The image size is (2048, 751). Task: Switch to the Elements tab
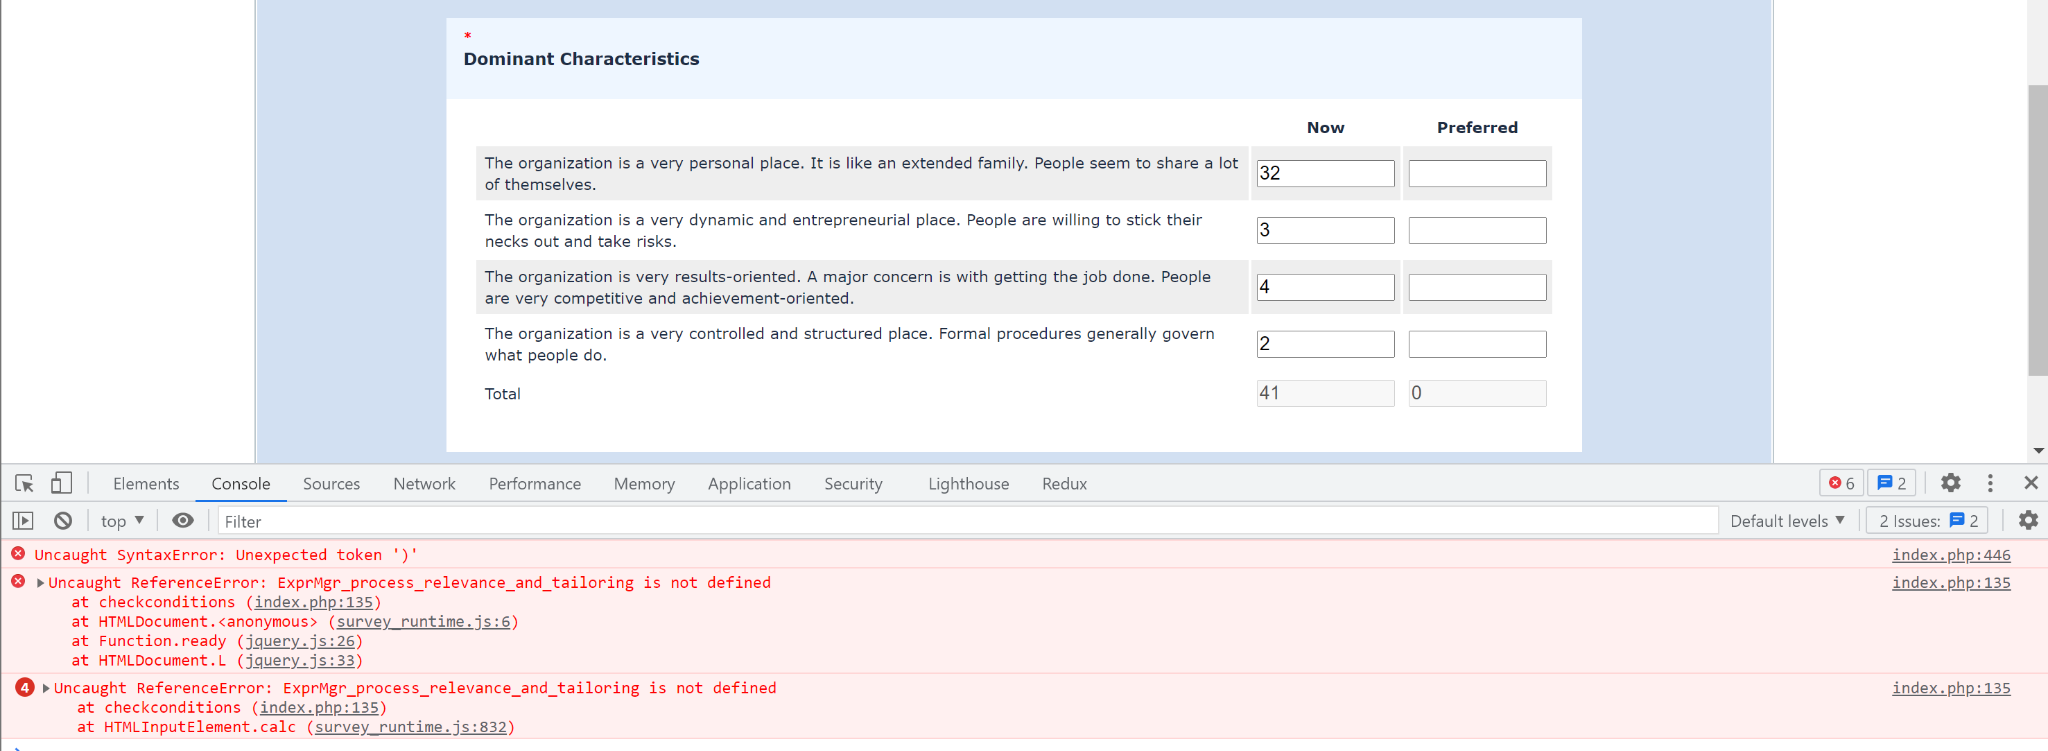click(146, 484)
